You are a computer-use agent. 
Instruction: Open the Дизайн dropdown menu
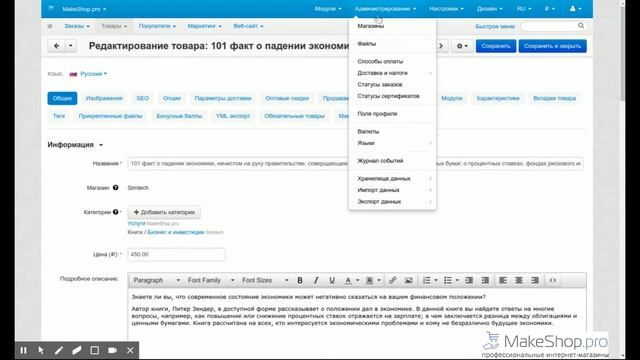pos(489,9)
